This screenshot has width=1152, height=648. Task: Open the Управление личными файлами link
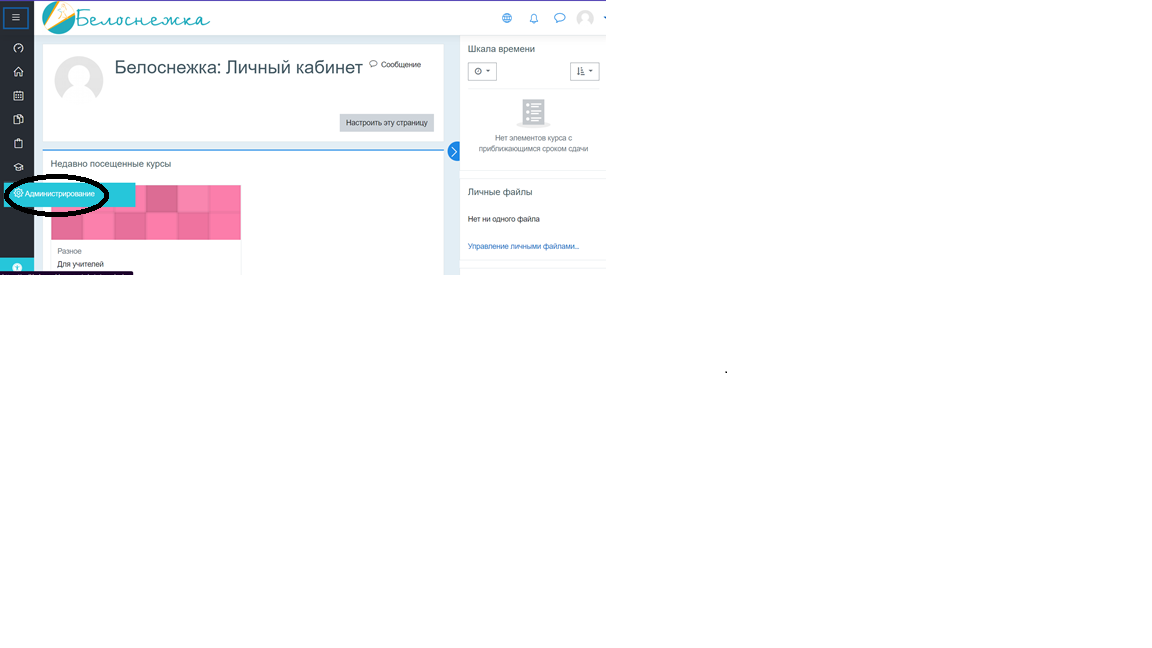coord(523,246)
